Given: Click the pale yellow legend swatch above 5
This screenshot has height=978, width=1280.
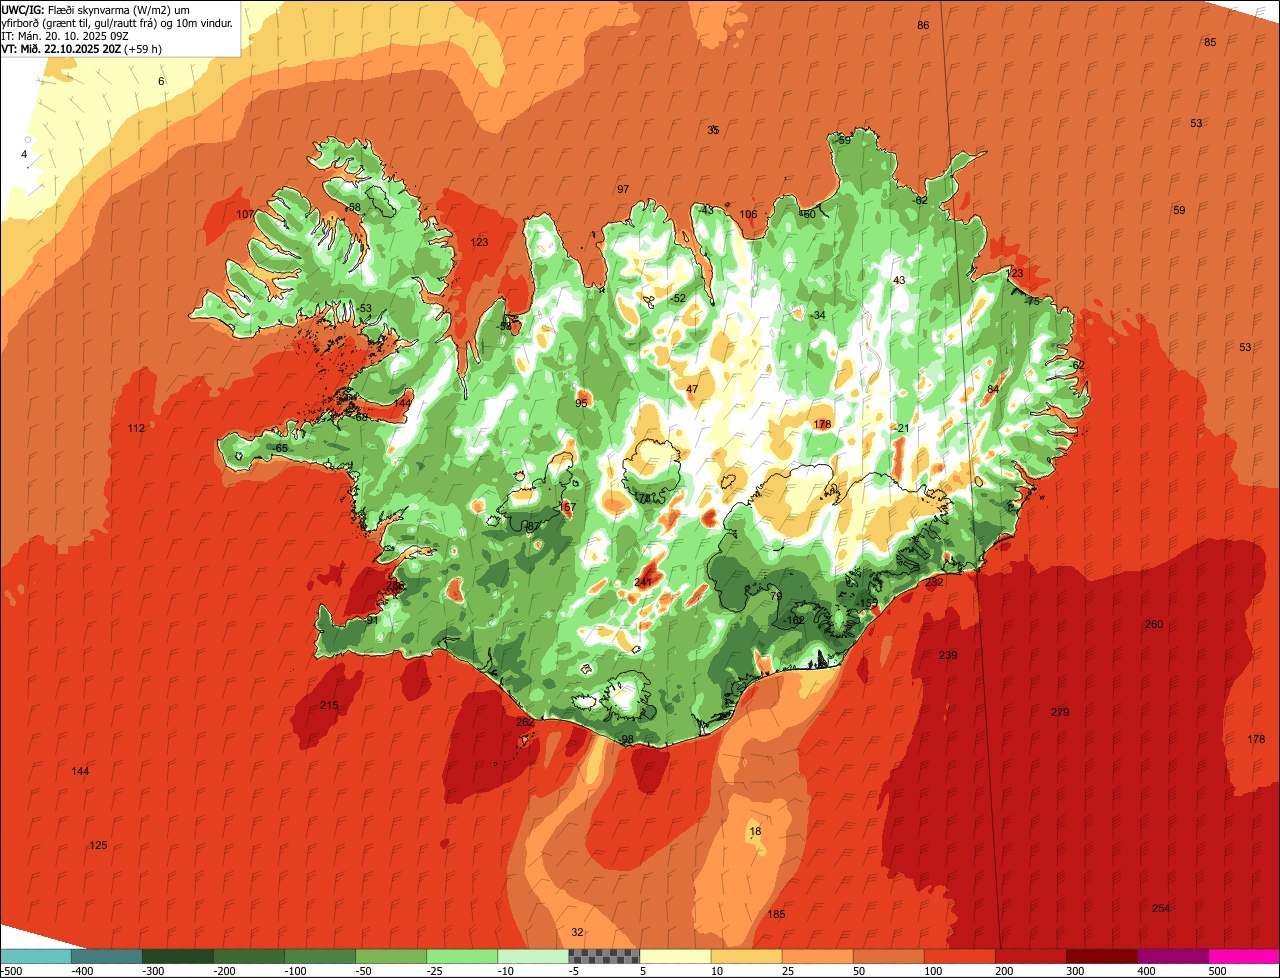Looking at the screenshot, I should [675, 956].
